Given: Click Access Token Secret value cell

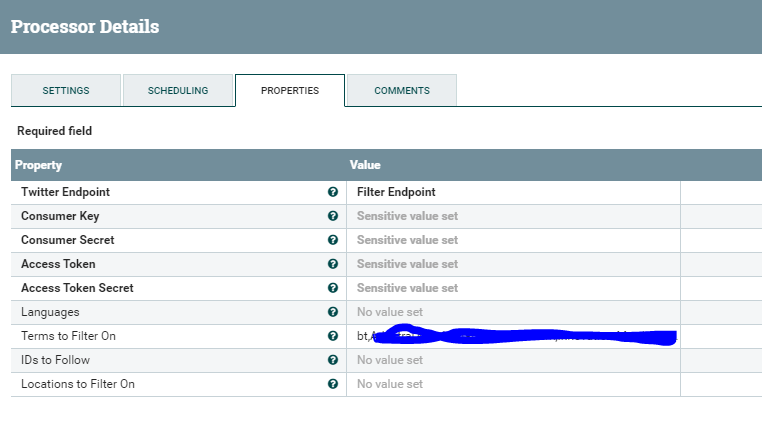Looking at the screenshot, I should pos(513,288).
